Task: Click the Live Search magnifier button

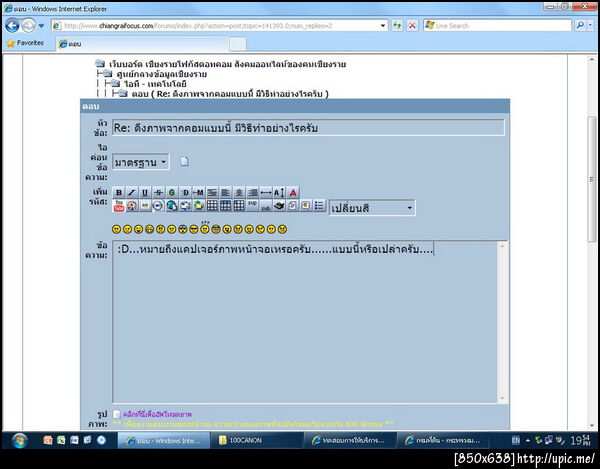Action: (x=580, y=26)
